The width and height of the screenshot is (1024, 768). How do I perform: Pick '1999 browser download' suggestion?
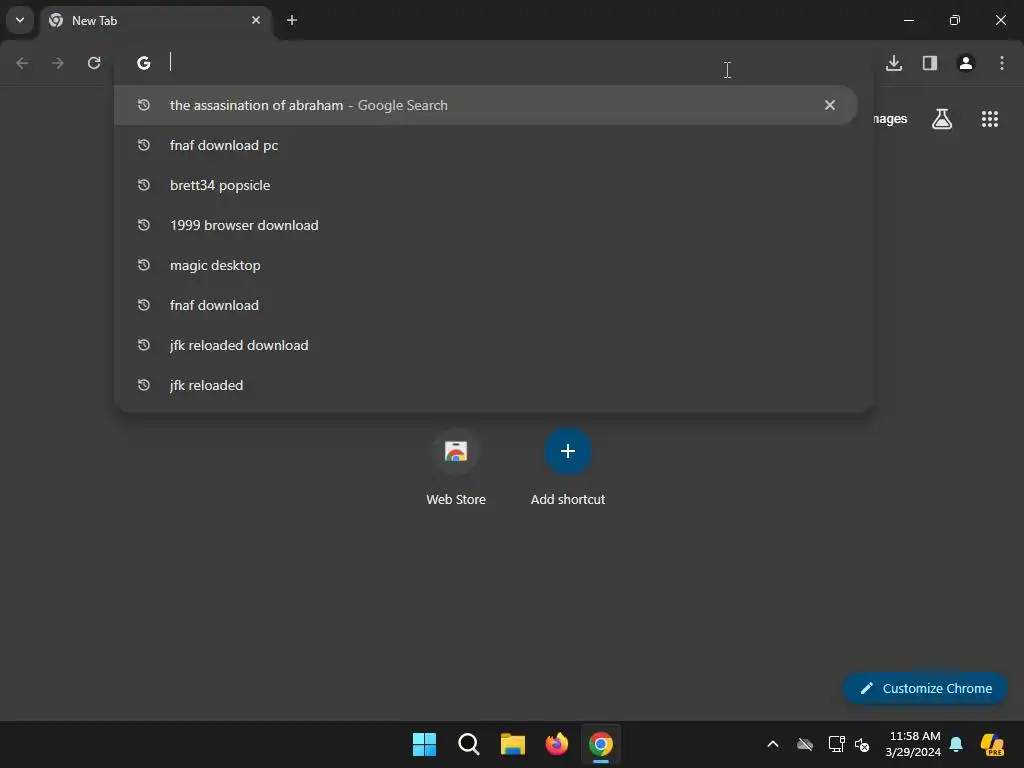point(486,225)
